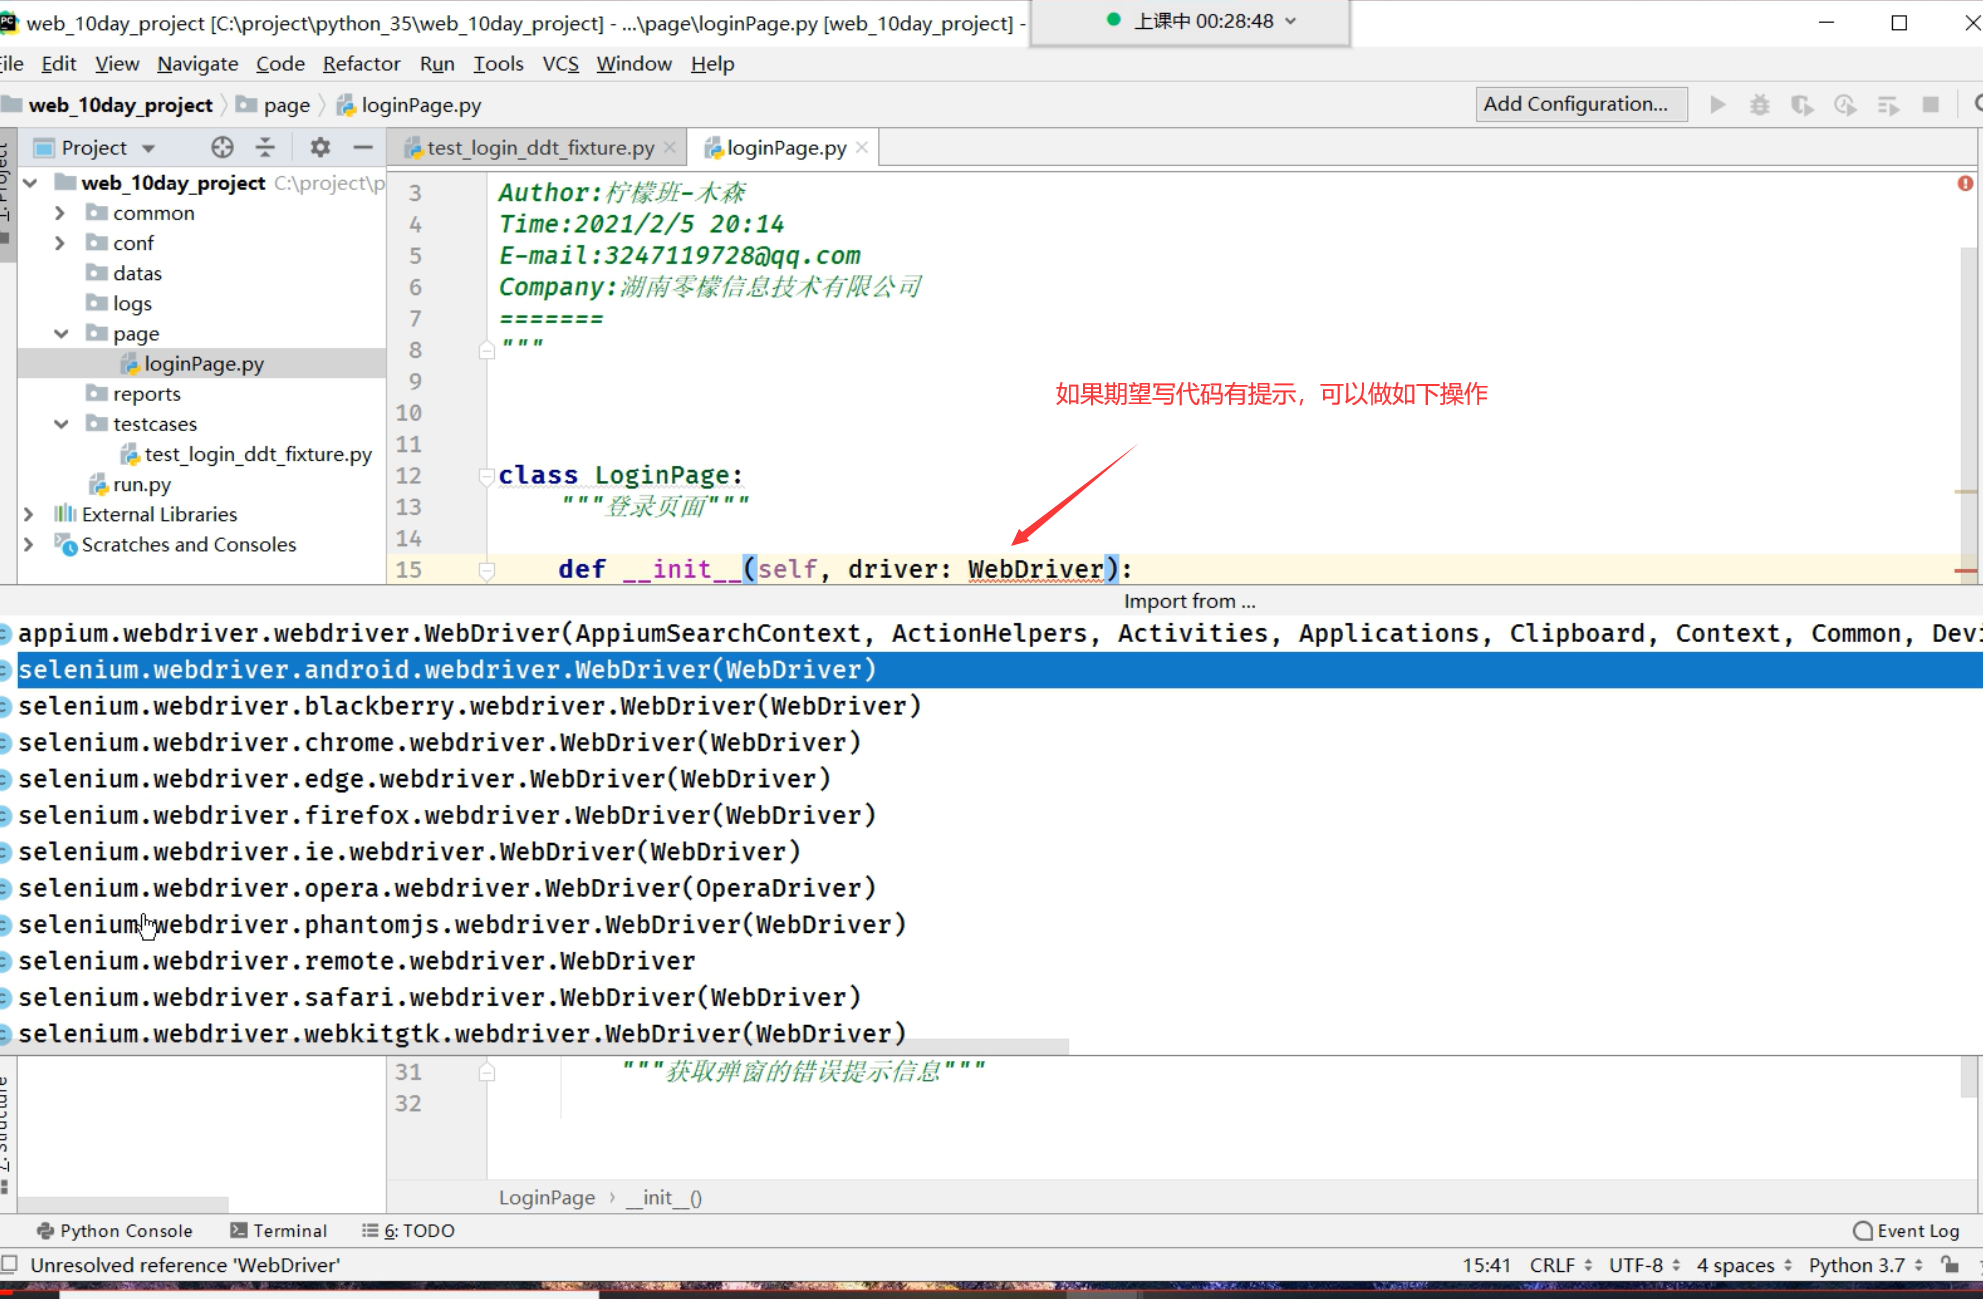Collapse the testcases folder
Viewport: 1983px width, 1299px height.
[x=60, y=424]
